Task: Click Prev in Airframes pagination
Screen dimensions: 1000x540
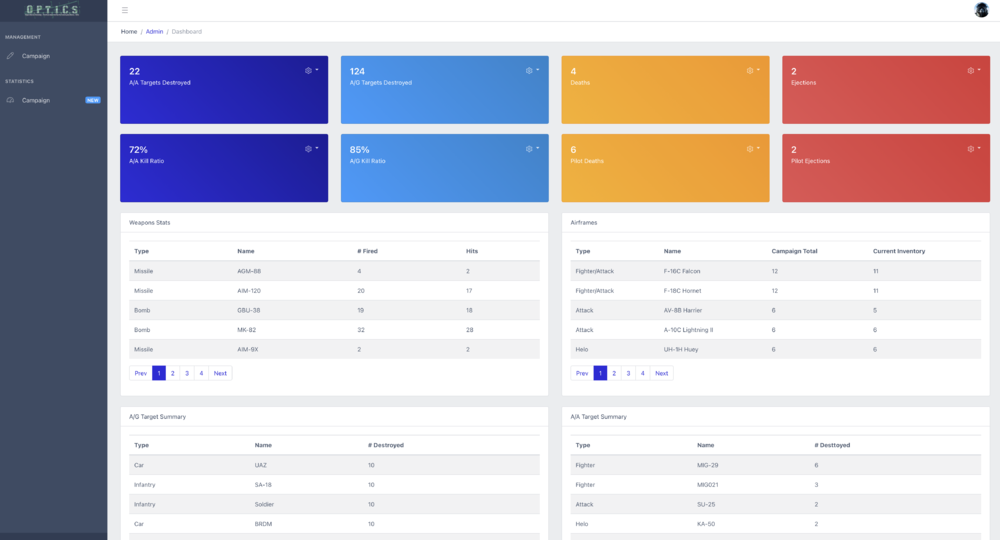Action: point(582,373)
